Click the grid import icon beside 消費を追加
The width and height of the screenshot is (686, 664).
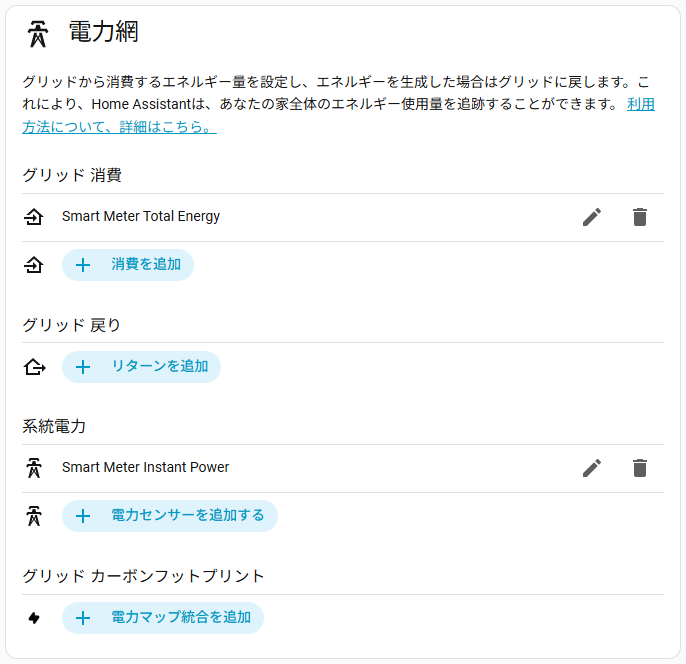tap(34, 265)
